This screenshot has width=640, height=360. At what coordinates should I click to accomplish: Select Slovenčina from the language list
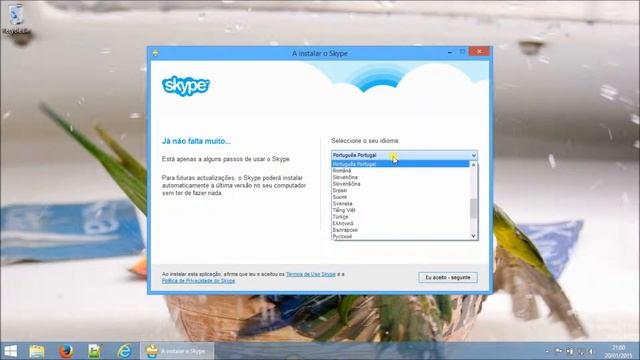400,177
